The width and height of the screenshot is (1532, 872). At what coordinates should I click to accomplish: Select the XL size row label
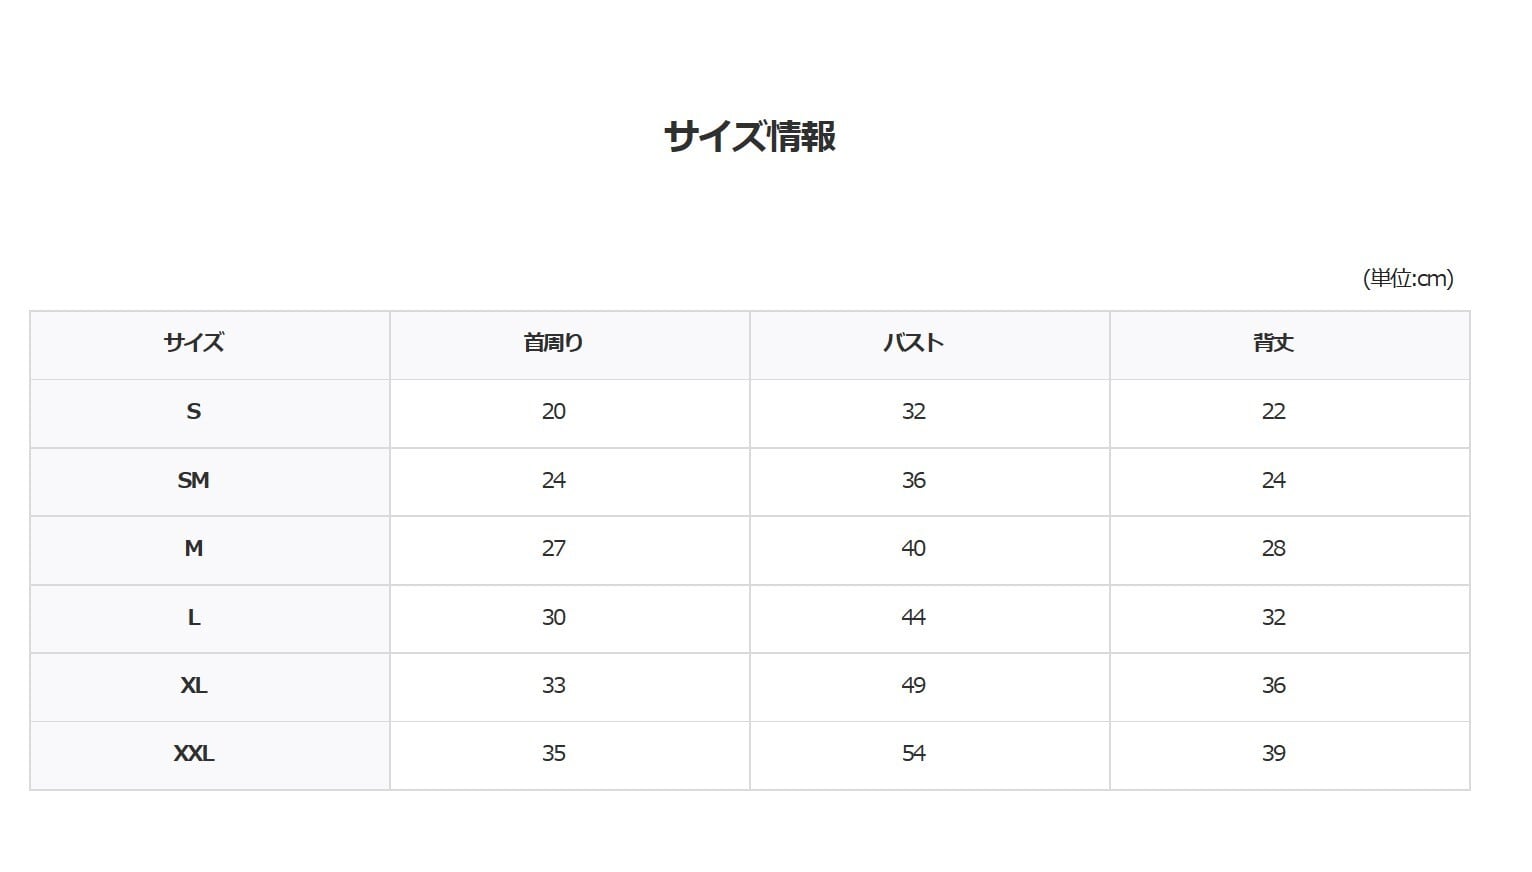(x=194, y=685)
